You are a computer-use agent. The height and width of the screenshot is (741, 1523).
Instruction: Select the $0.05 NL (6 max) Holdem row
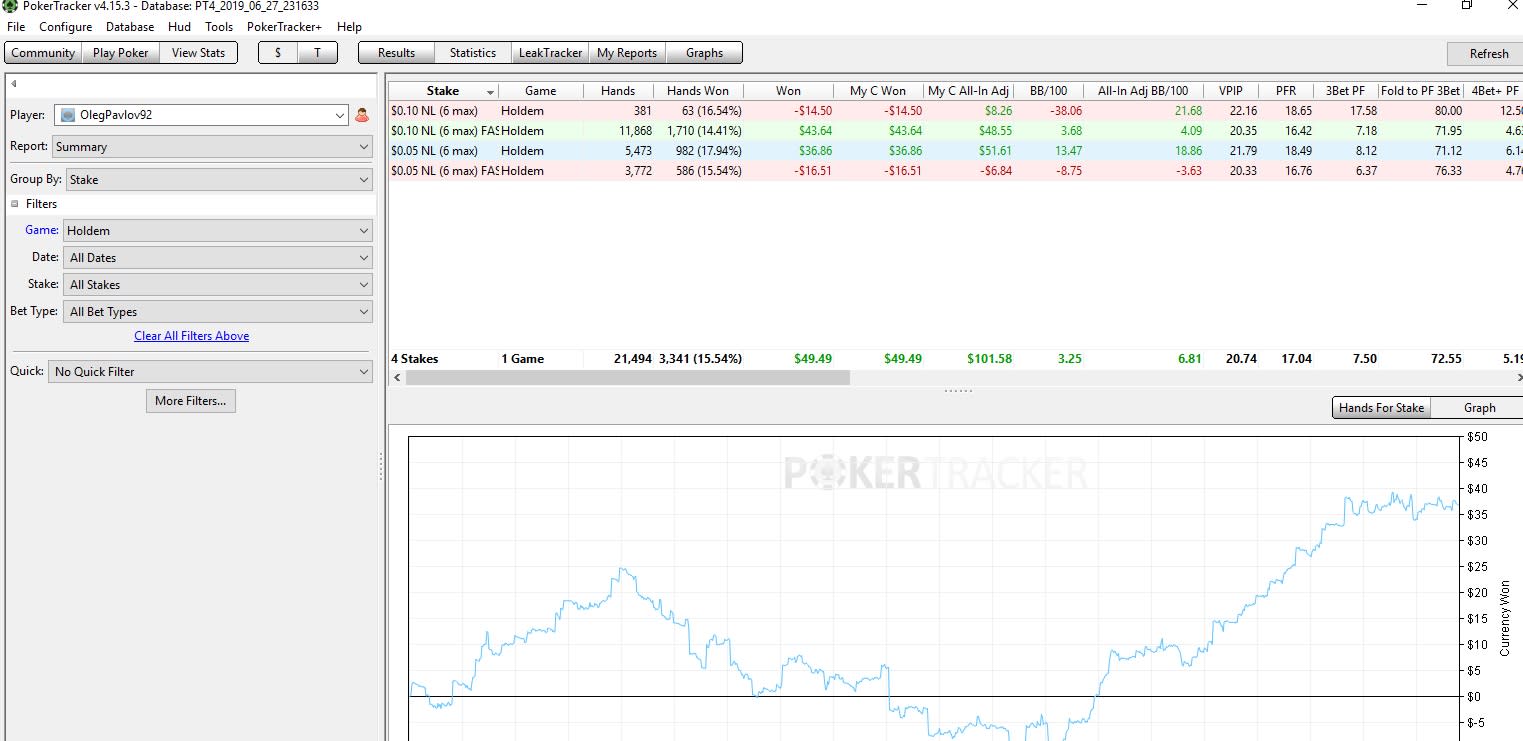click(955, 151)
